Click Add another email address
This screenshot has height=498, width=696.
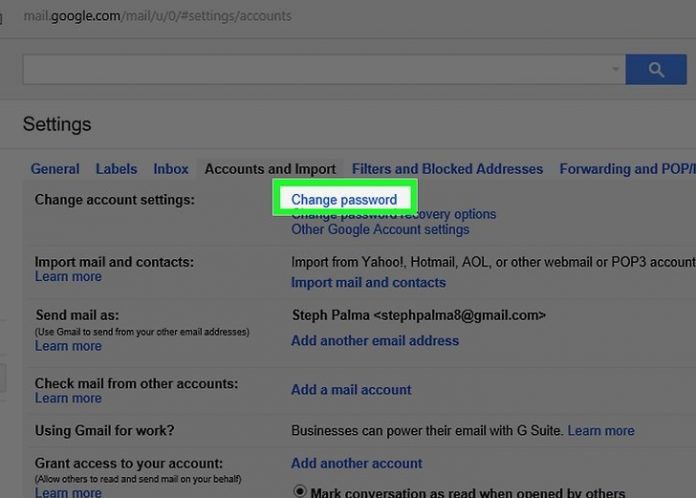pyautogui.click(x=375, y=340)
